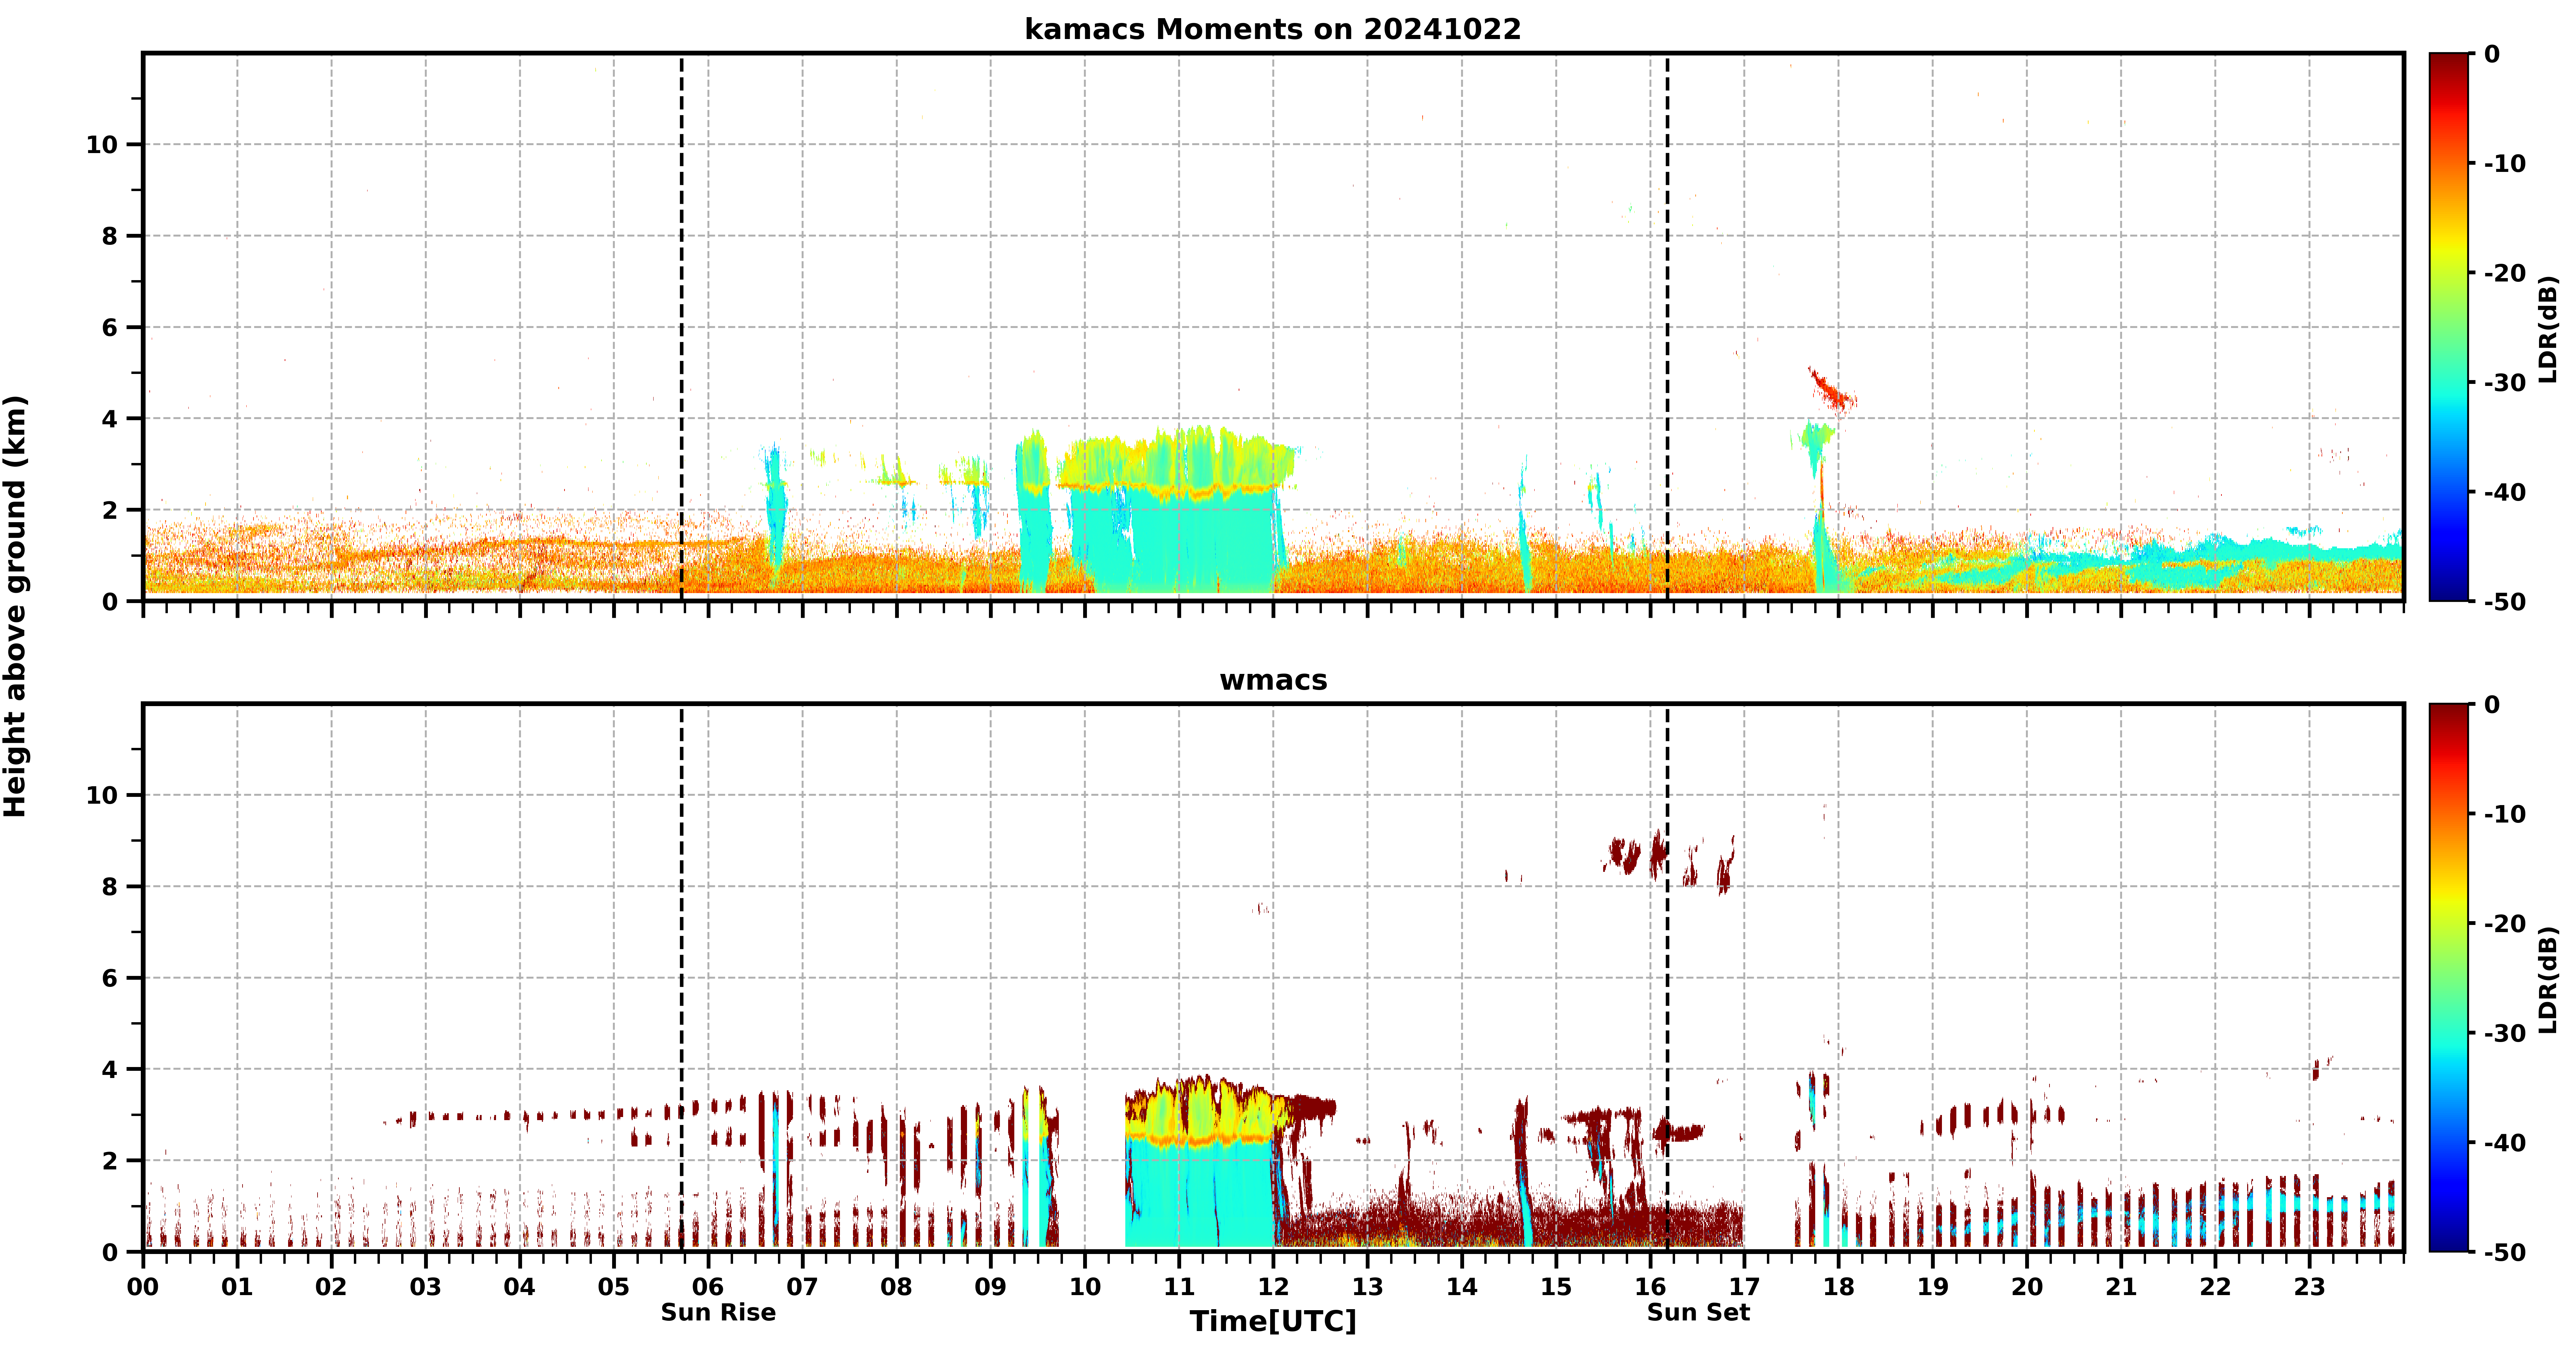The image size is (2576, 1354).
Task: Click the '0' tick atop upper colorbar
Action: click(2491, 54)
